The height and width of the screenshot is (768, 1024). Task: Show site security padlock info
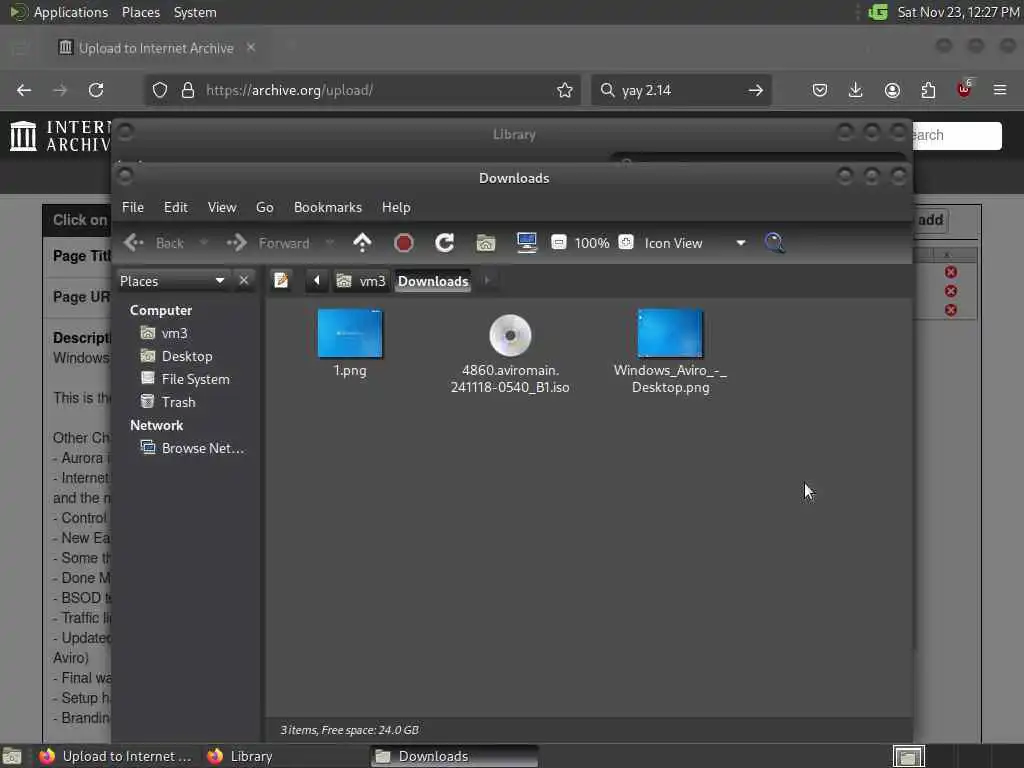(x=188, y=90)
